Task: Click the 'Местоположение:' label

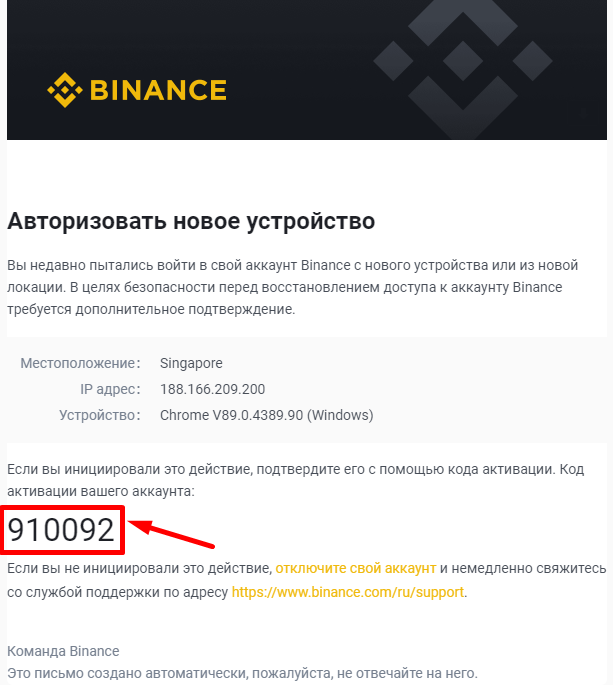Action: 80,363
